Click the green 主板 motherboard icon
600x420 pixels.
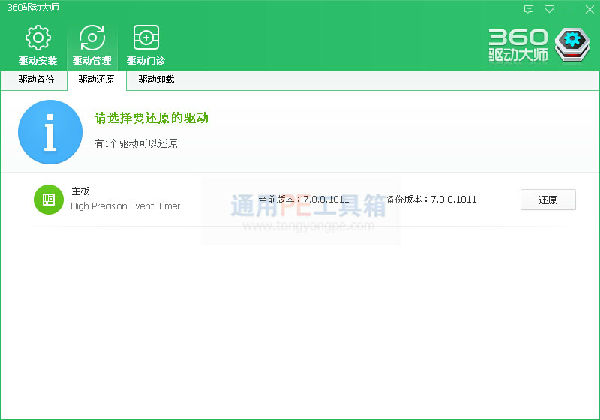coord(49,199)
